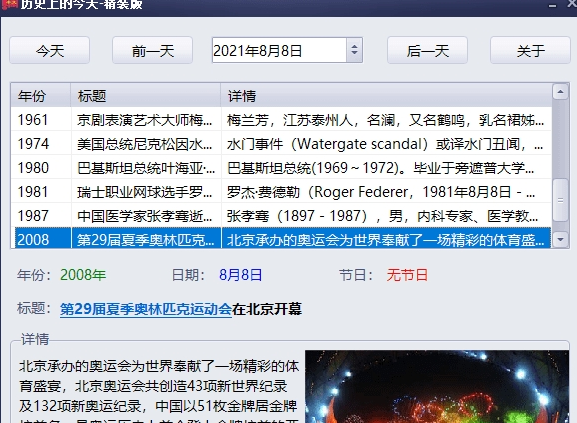The width and height of the screenshot is (577, 423).
Task: Go to previous day with 前一天
Action: (152, 51)
